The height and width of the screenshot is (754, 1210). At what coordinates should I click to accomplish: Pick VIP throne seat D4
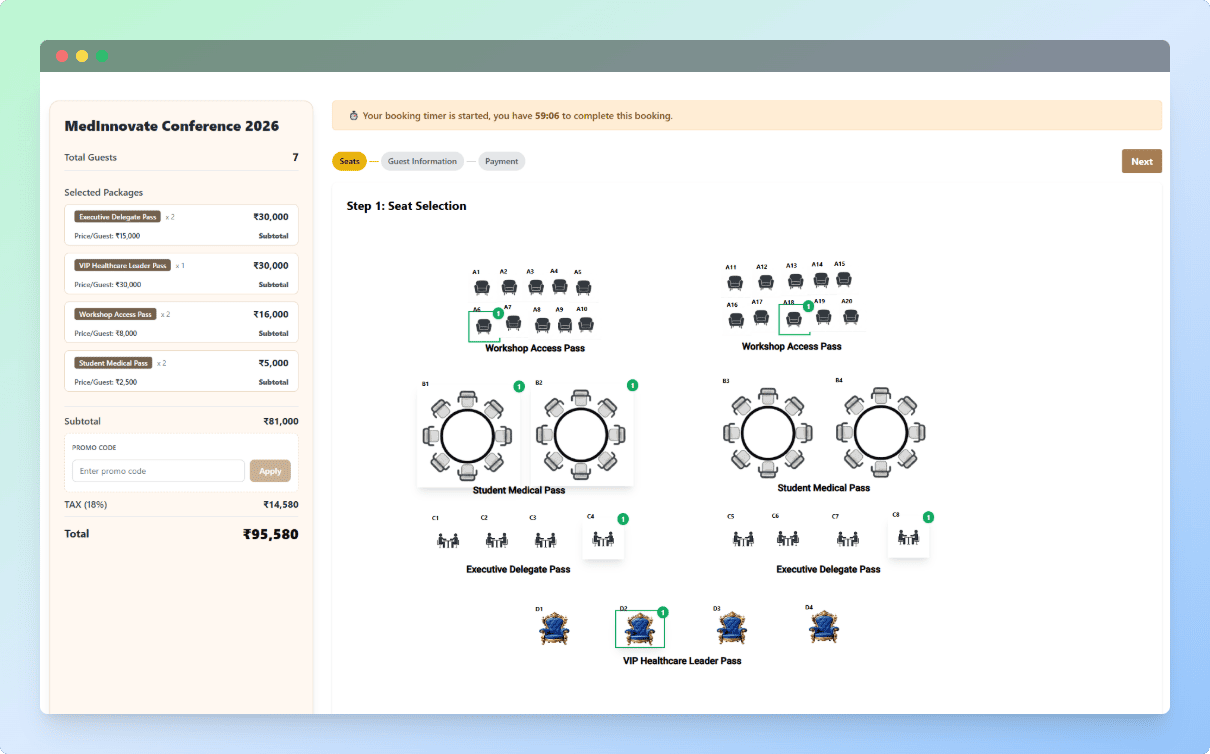click(824, 628)
